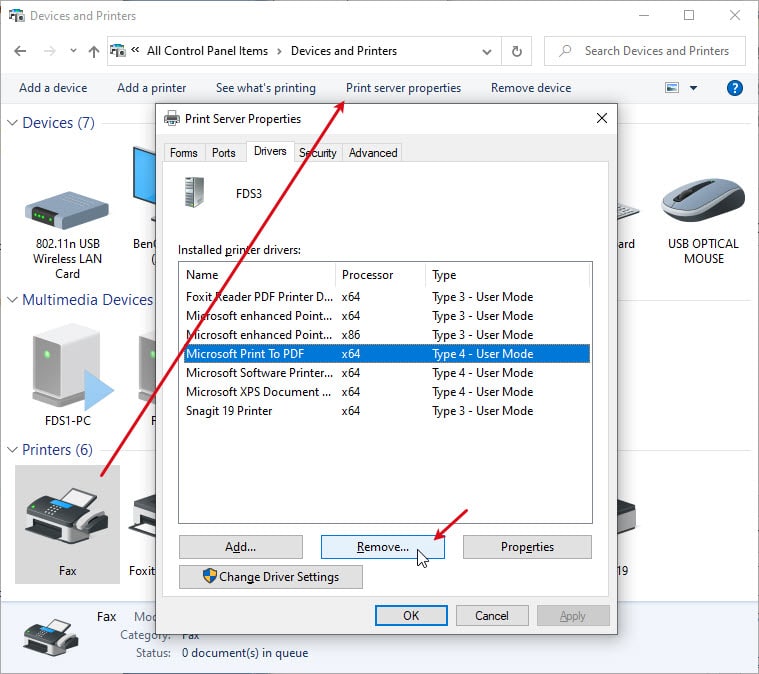Click the Remove... button
This screenshot has width=759, height=674.
[x=382, y=547]
